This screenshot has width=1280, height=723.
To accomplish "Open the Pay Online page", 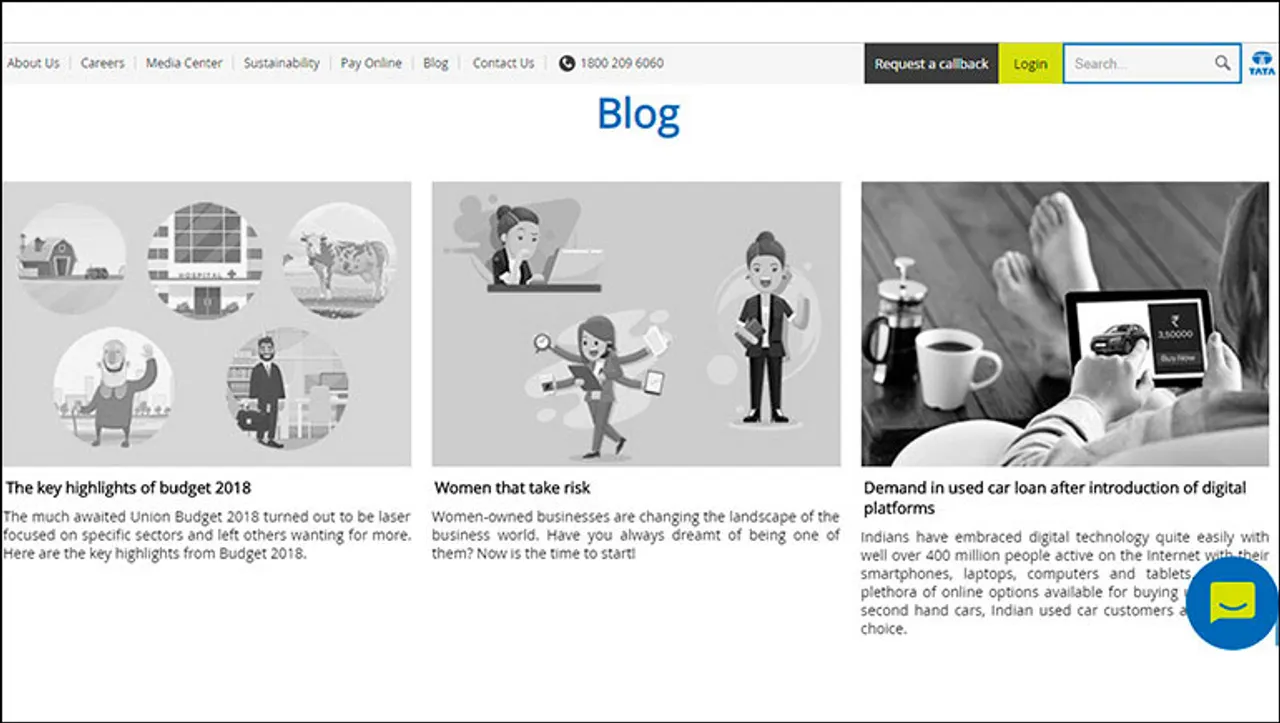I will point(371,63).
